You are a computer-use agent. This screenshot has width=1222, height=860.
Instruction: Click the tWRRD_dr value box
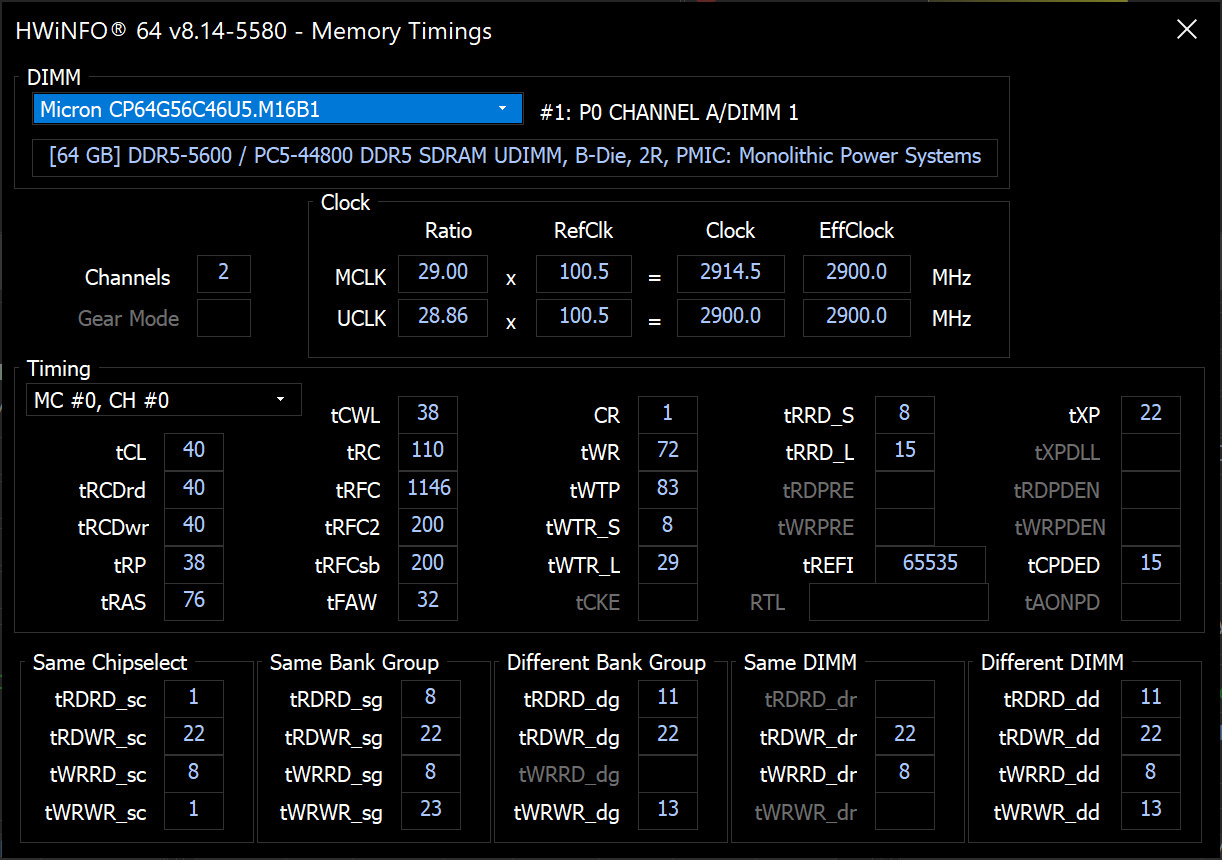coord(904,773)
